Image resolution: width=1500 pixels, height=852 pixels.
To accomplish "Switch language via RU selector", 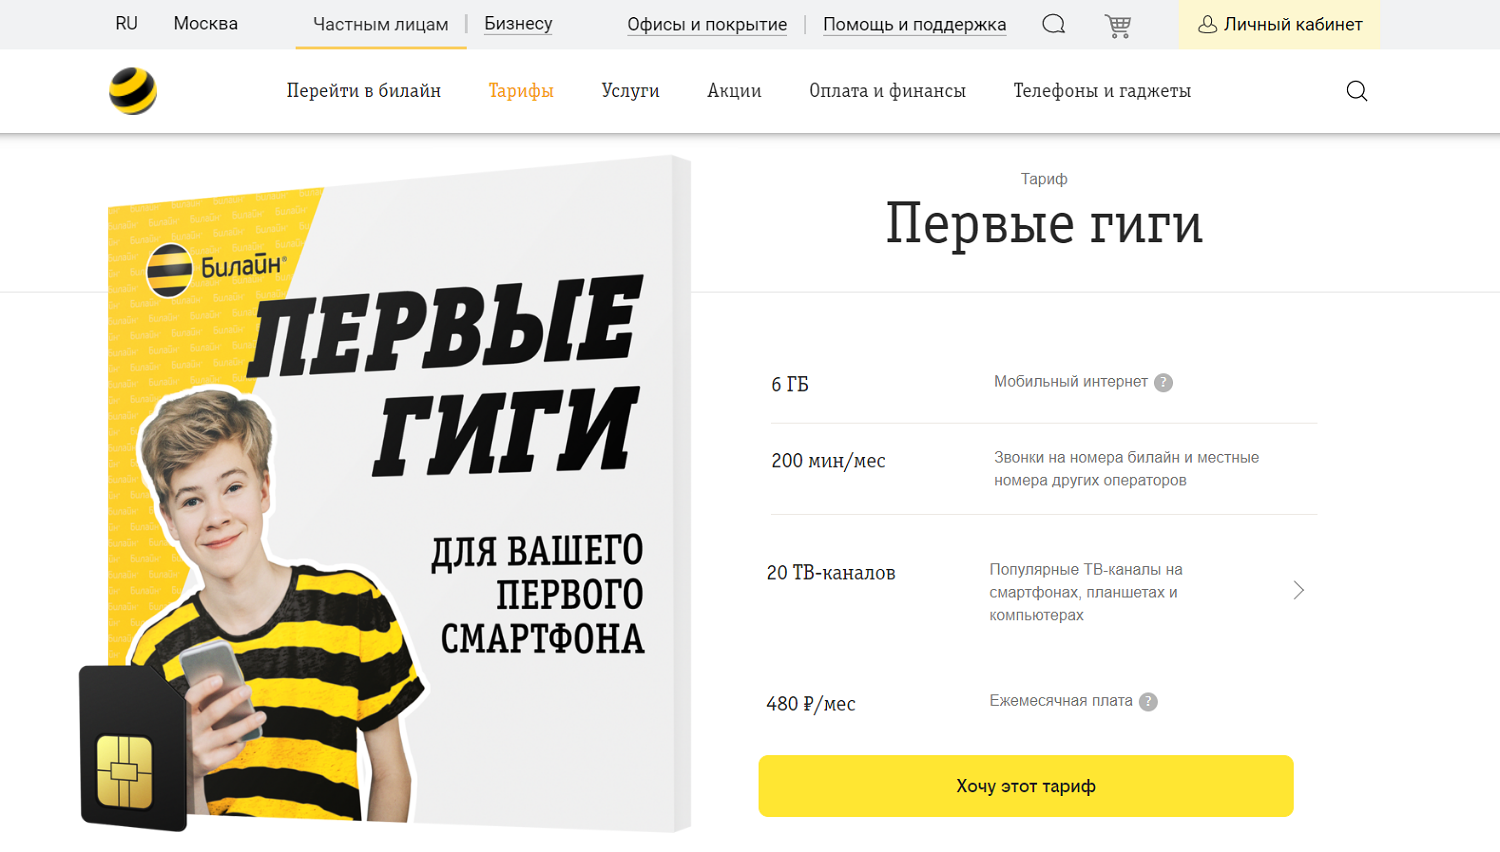I will click(126, 23).
